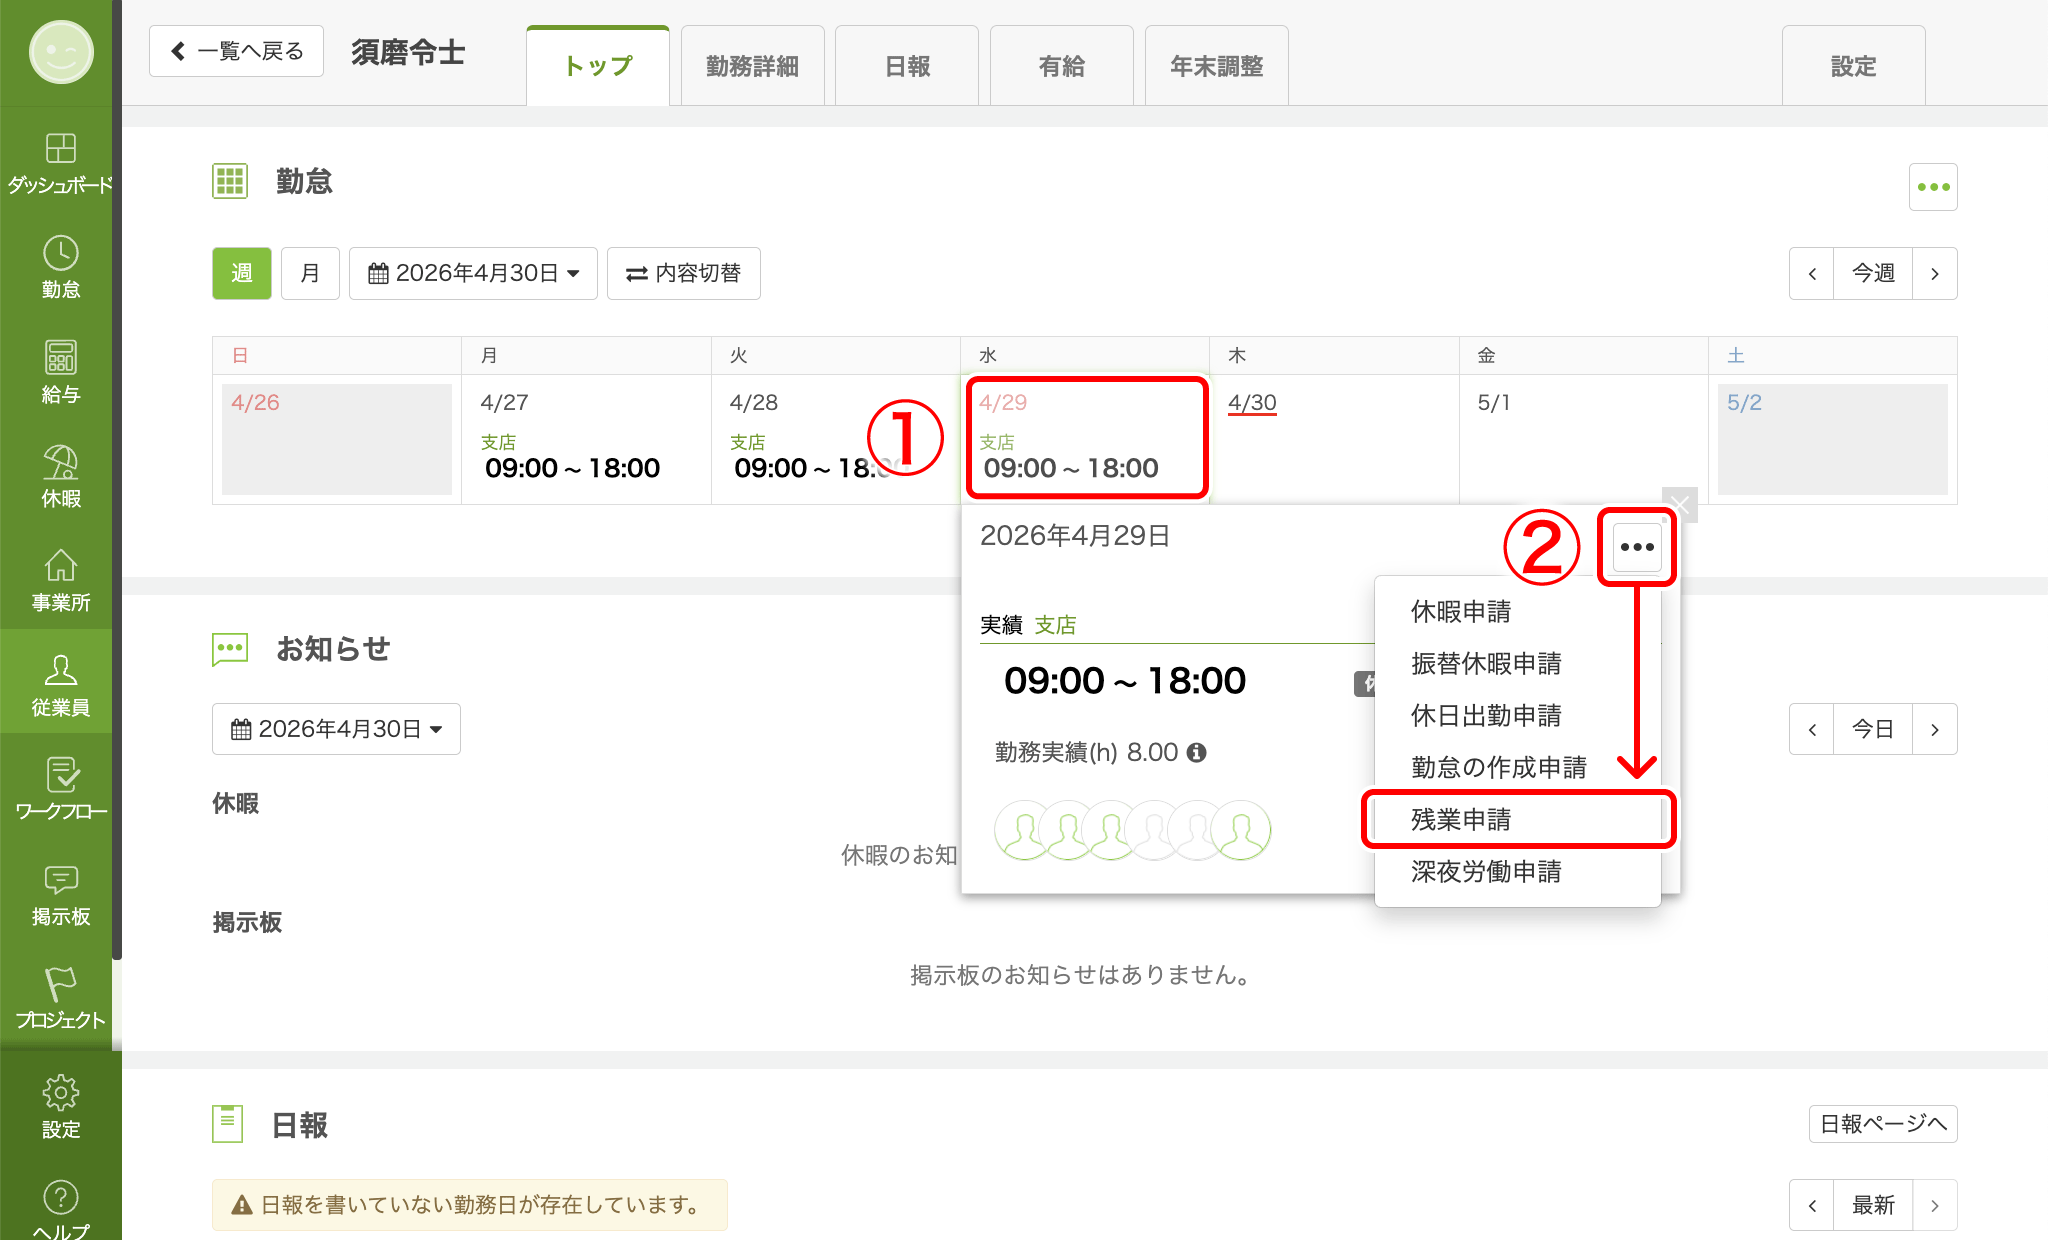Click the smiley logo avatar
The height and width of the screenshot is (1240, 2048).
[61, 52]
